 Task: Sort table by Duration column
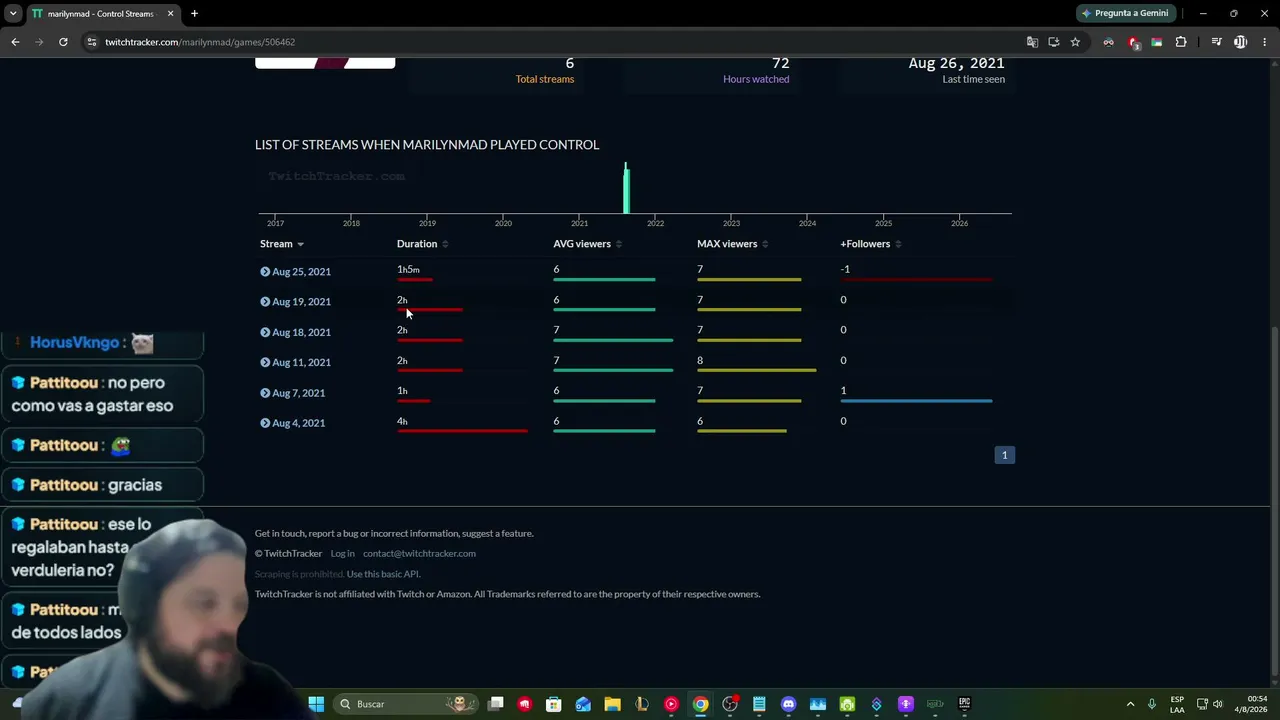click(422, 244)
